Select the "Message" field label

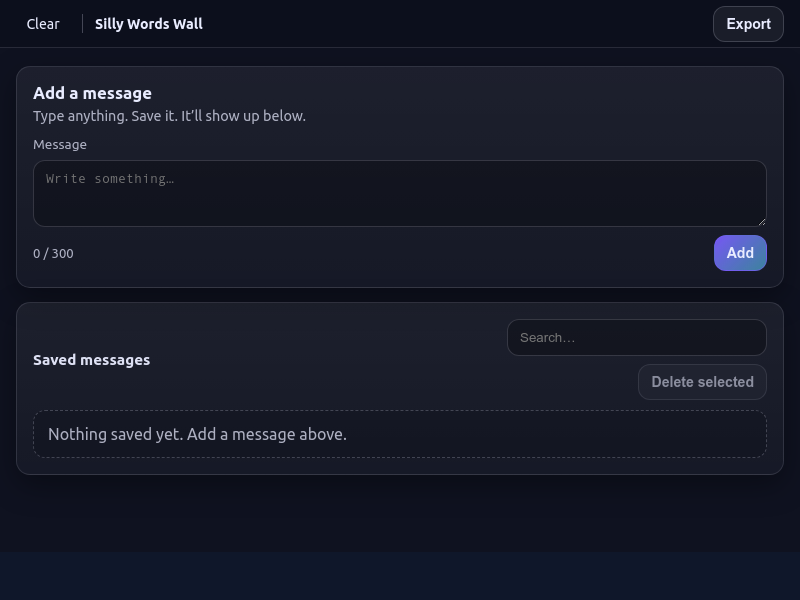(x=60, y=145)
